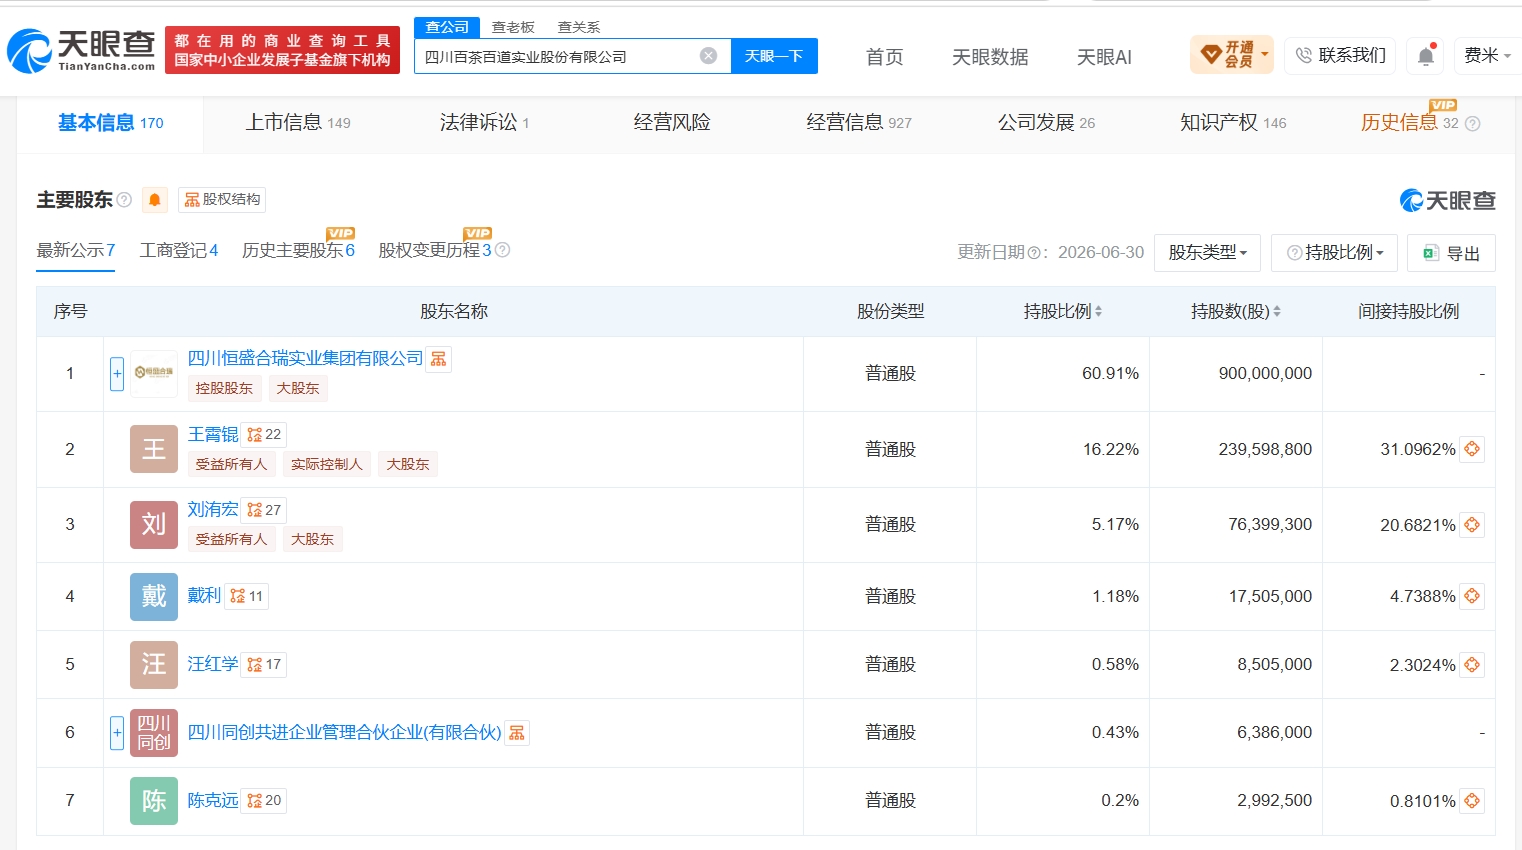Open 刘洧宏's related companies badge 27
The width and height of the screenshot is (1522, 850).
264,510
